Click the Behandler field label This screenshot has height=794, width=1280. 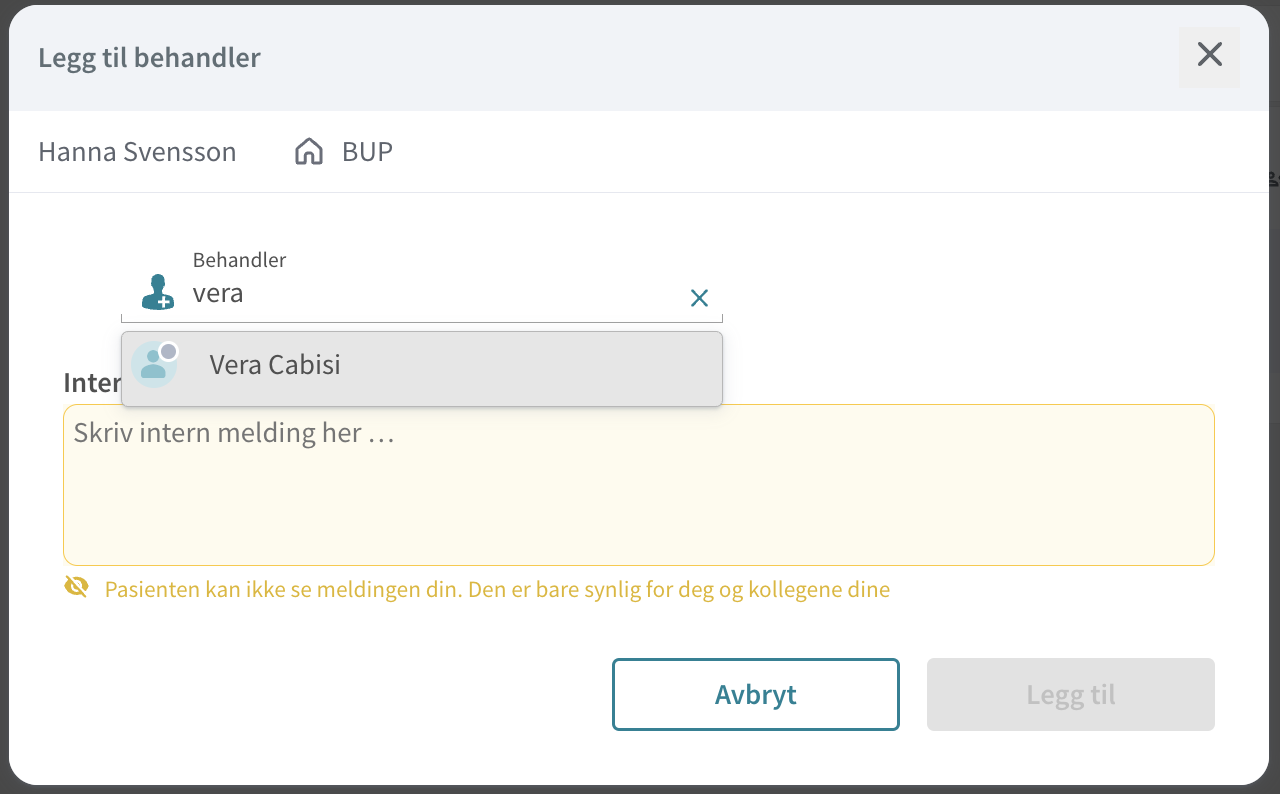(x=239, y=260)
